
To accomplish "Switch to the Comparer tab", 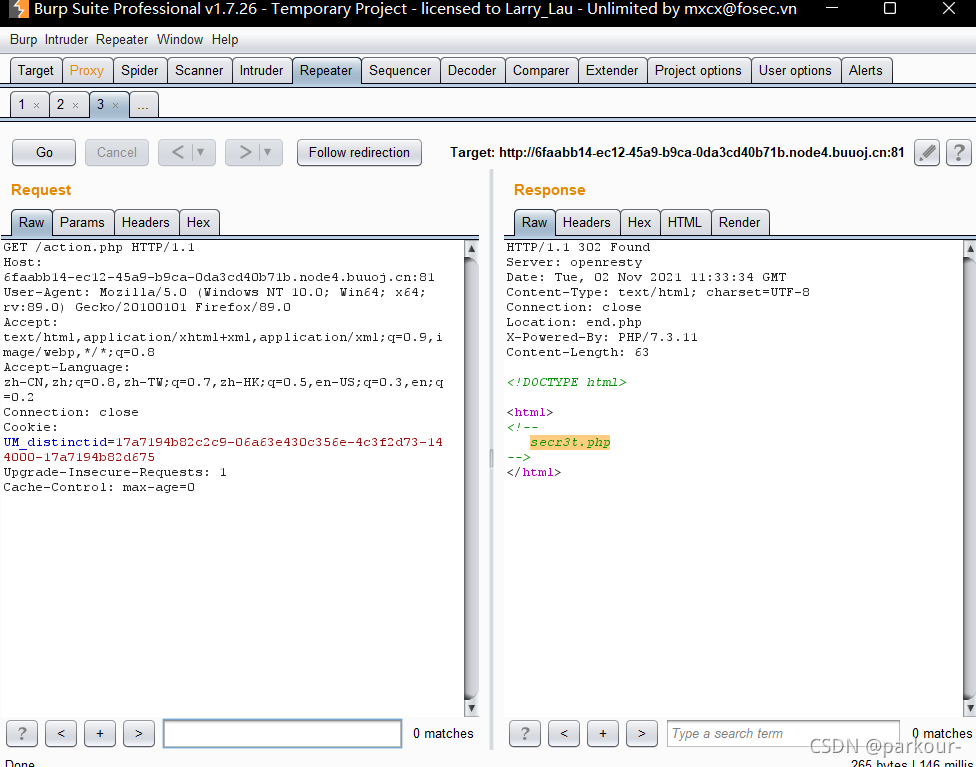I will [x=541, y=70].
